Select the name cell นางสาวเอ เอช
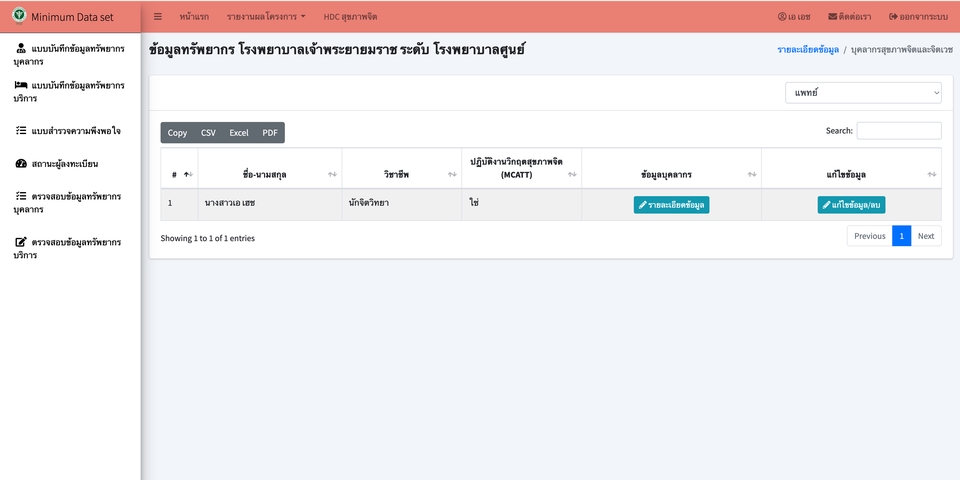 point(270,204)
